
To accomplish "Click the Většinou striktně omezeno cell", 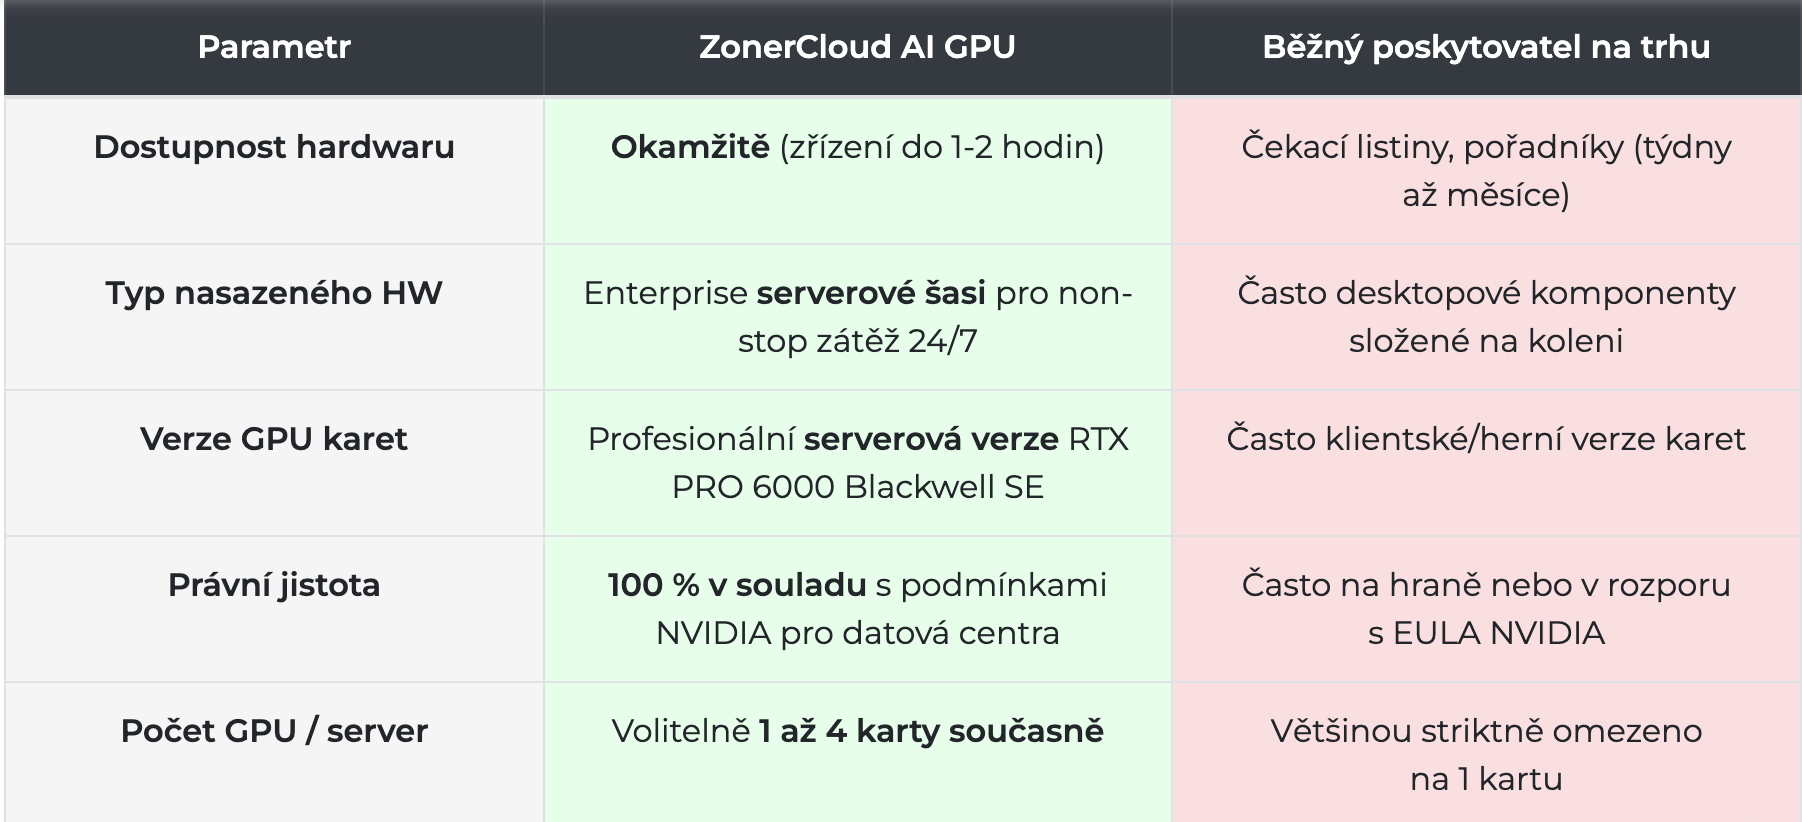I will coord(1486,753).
